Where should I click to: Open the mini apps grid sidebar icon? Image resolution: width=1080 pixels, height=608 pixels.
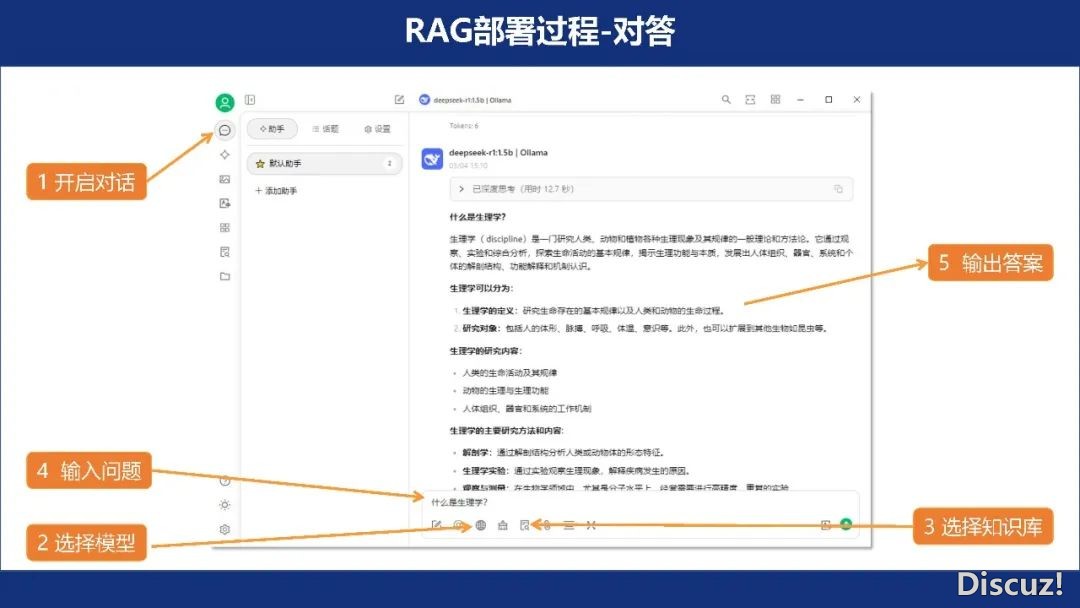click(225, 227)
